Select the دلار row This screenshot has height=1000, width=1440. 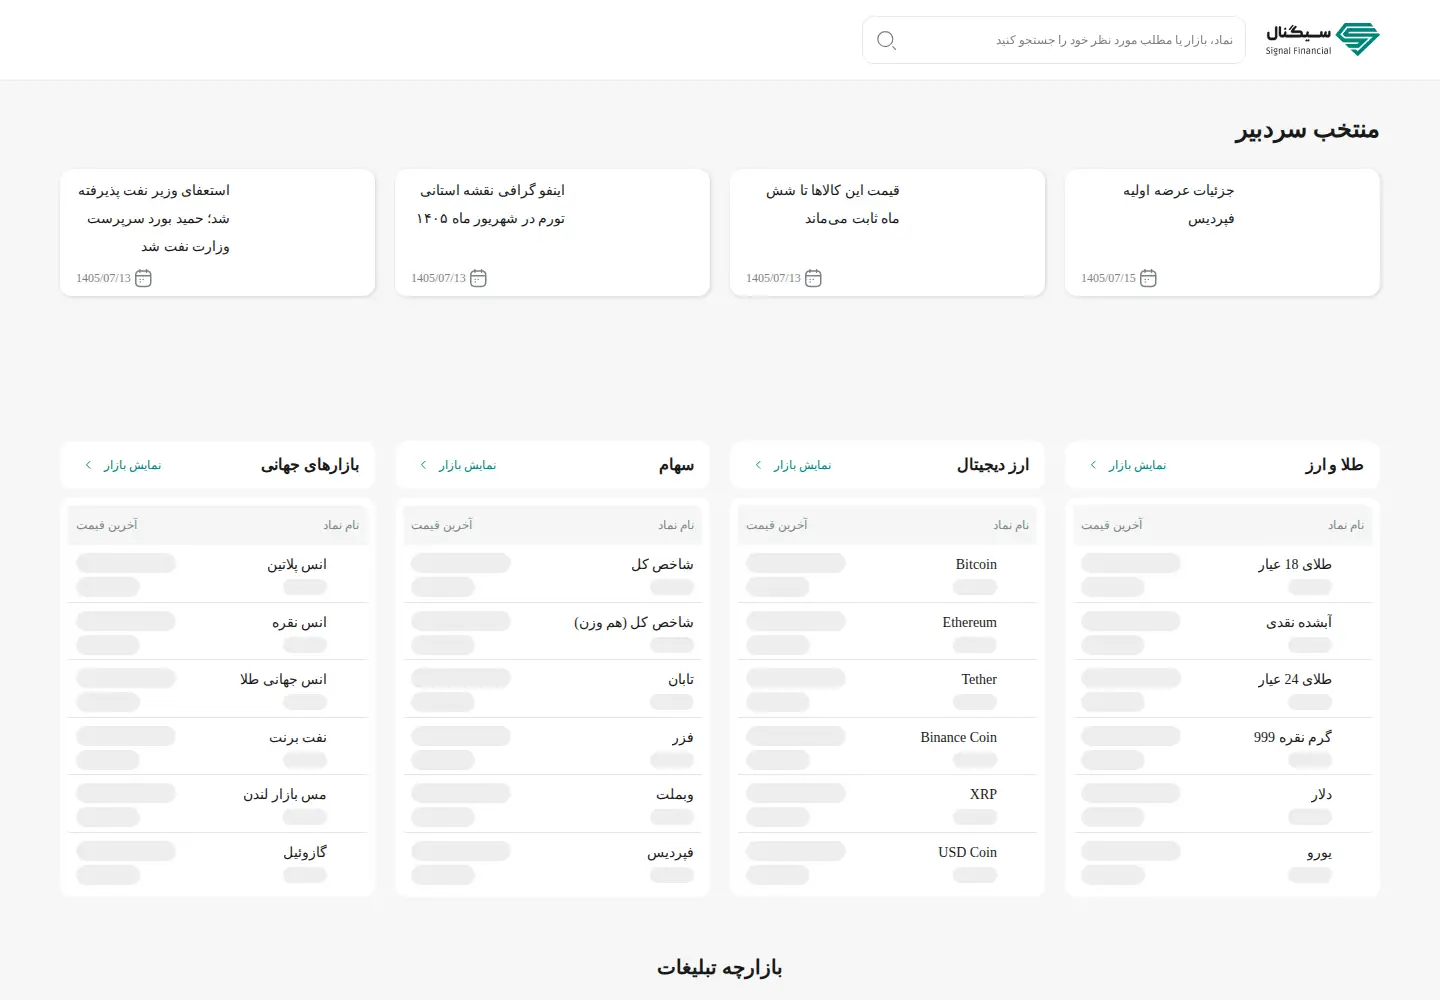click(x=1222, y=804)
